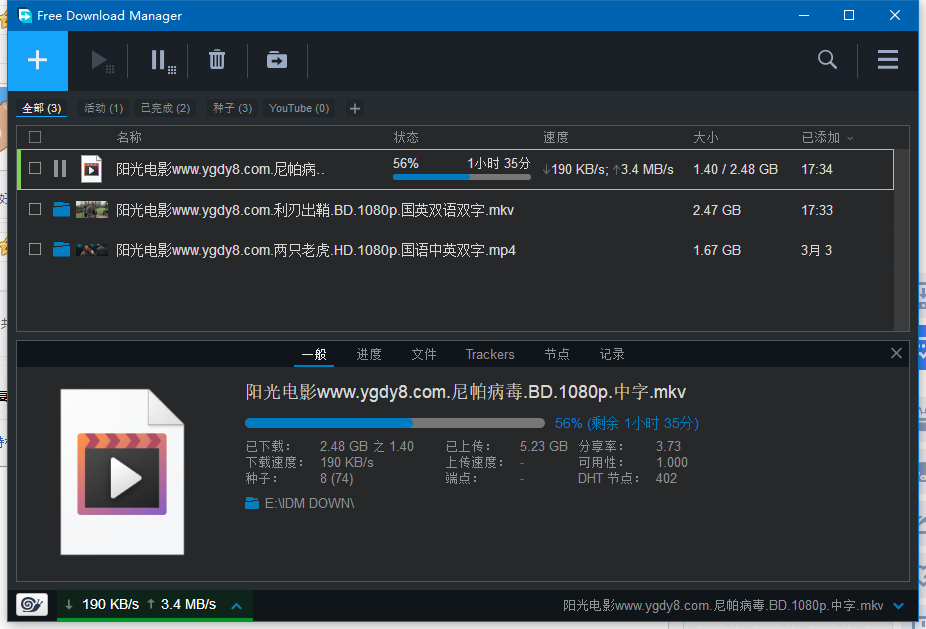Image resolution: width=926 pixels, height=629 pixels.
Task: Click thumbnail of 两只老虎 video
Action: (x=92, y=250)
